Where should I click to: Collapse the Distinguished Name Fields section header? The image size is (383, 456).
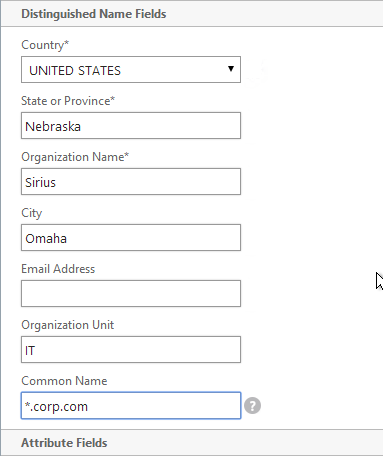click(x=94, y=14)
